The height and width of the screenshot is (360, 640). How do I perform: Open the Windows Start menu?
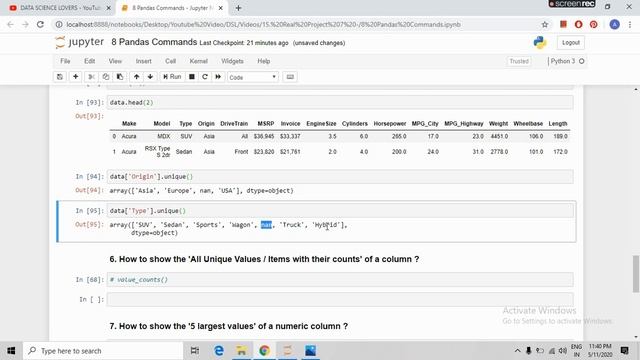coord(11,351)
